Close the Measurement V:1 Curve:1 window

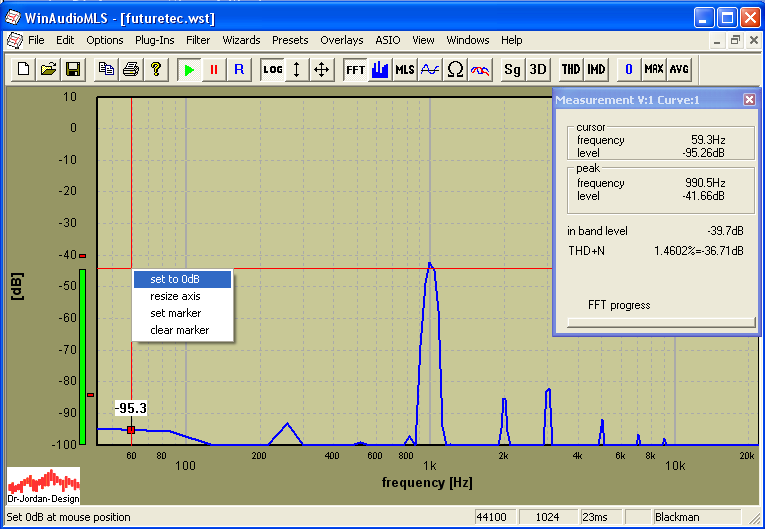(x=749, y=99)
